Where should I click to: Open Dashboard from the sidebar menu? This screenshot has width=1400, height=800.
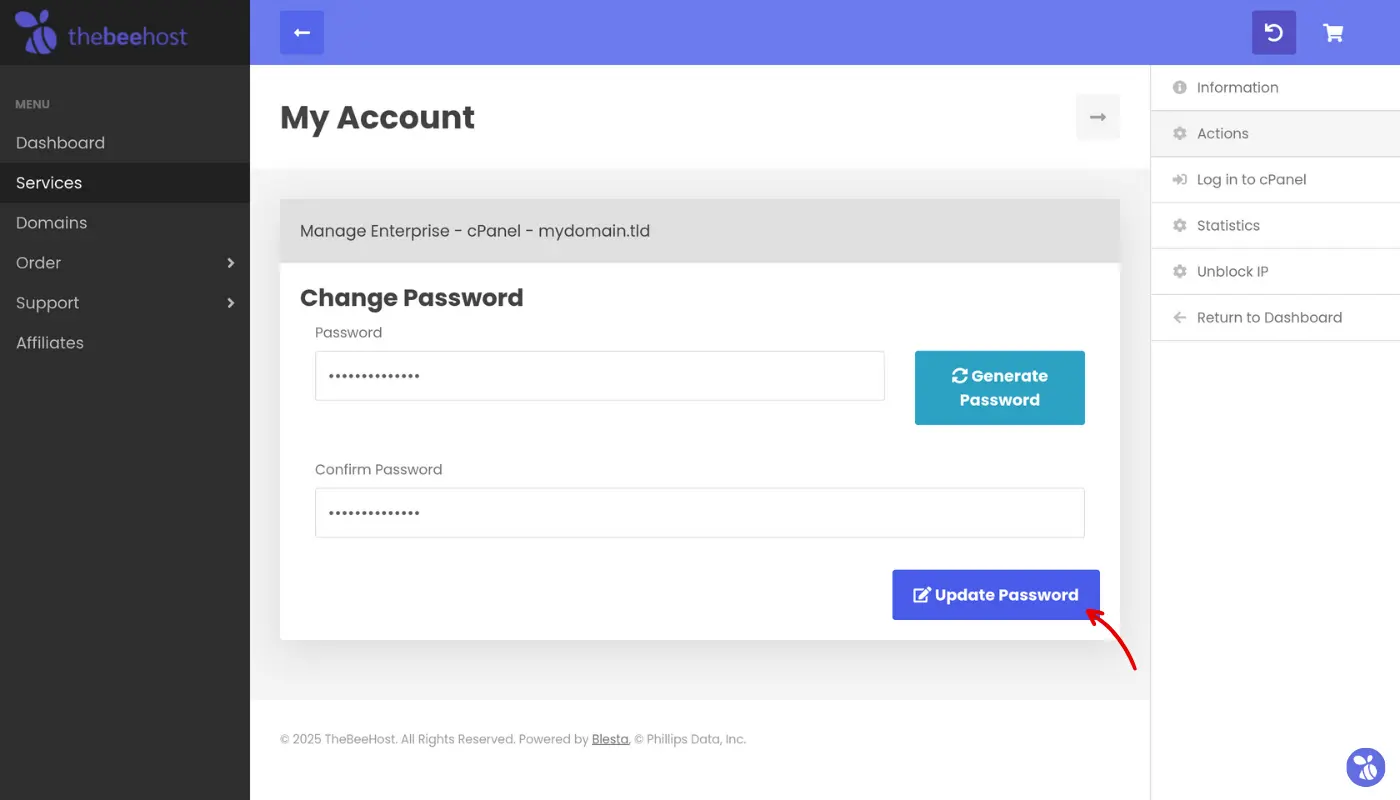pos(60,143)
